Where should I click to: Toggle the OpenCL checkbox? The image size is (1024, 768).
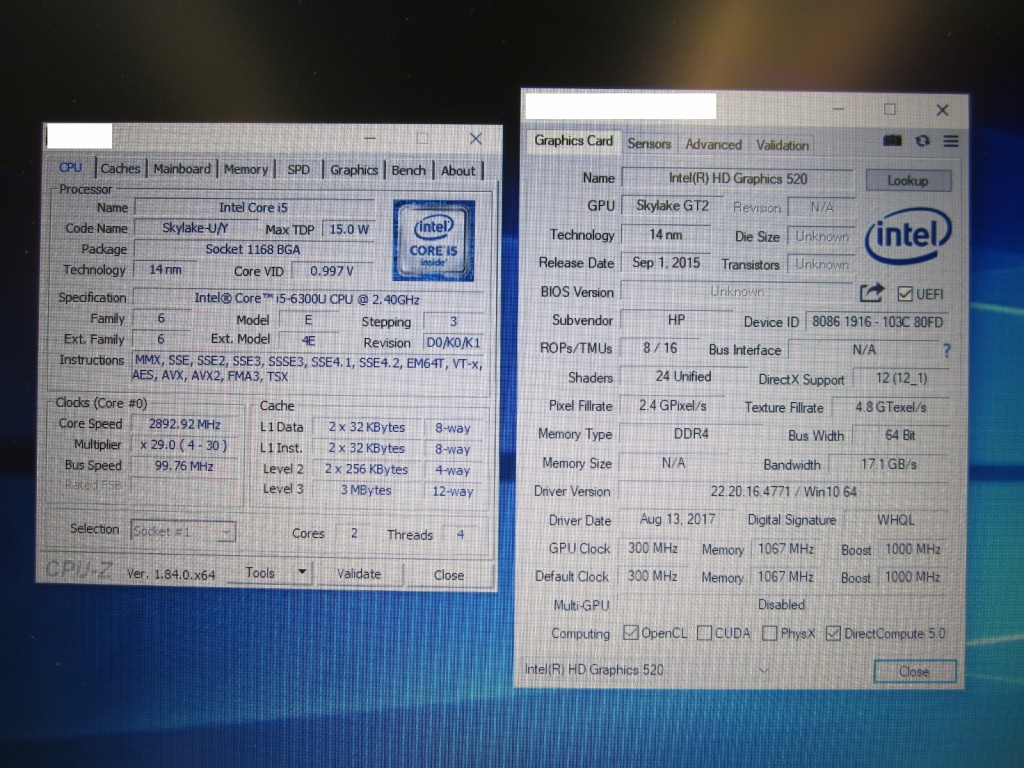click(630, 632)
